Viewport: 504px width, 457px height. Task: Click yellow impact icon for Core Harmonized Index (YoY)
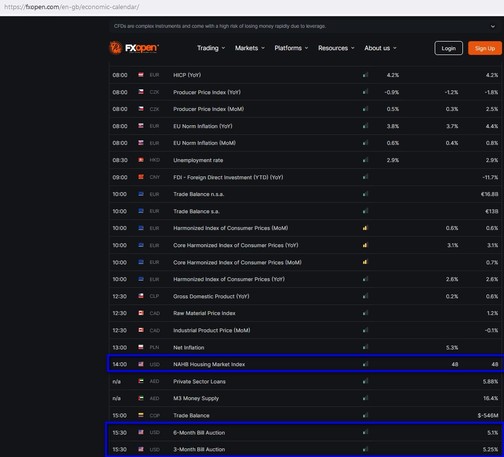point(365,245)
